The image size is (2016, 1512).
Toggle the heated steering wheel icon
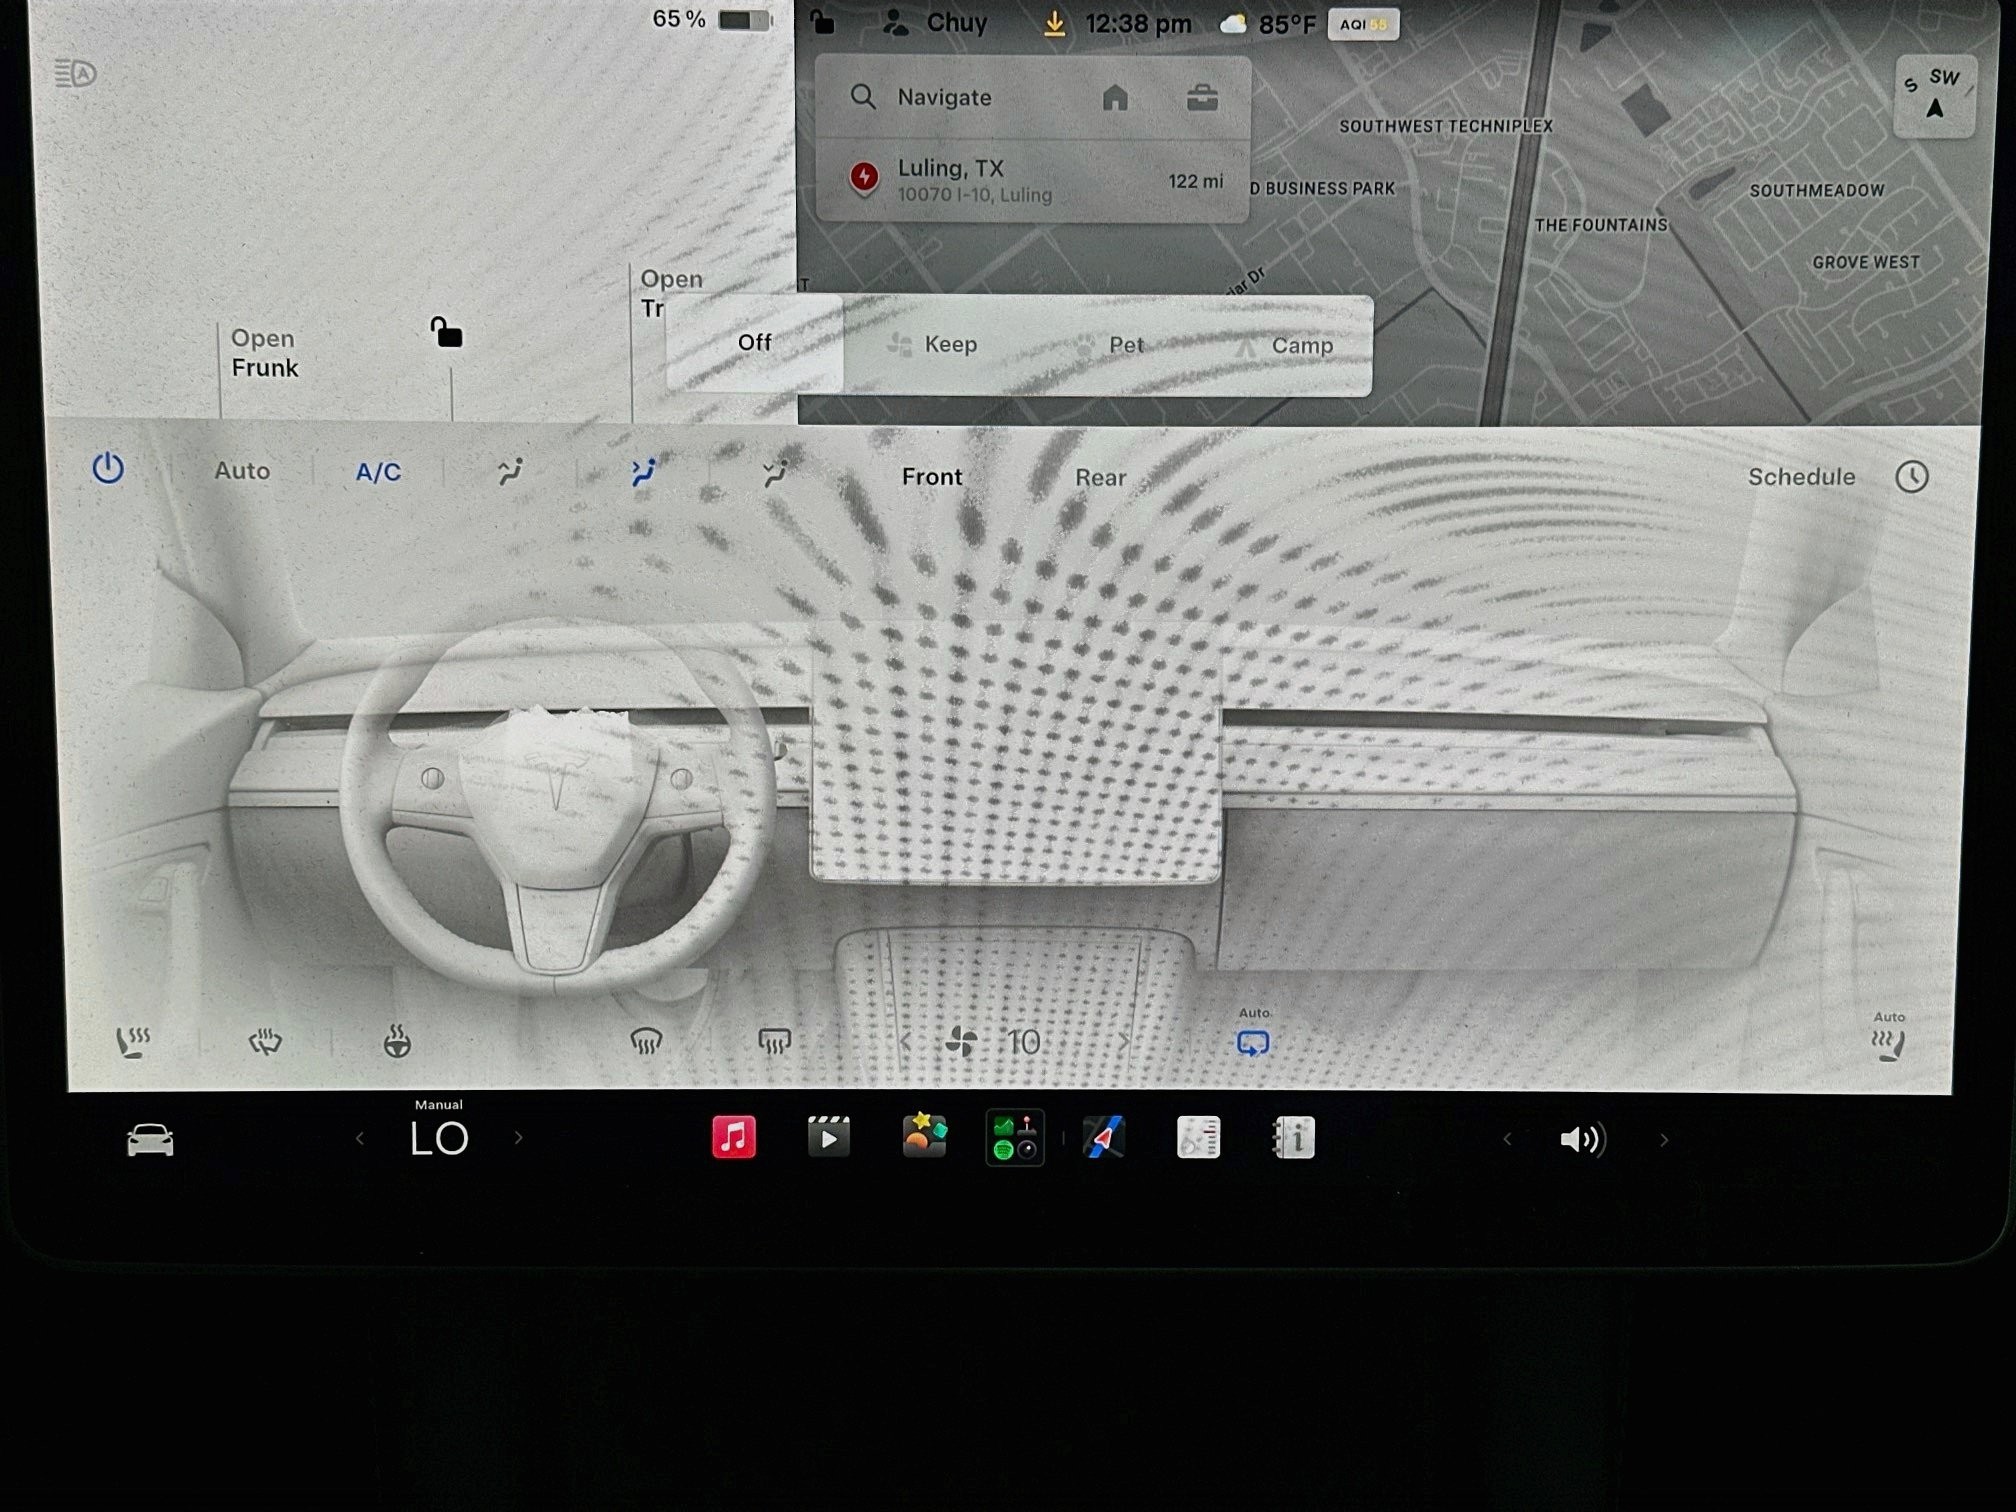[397, 1042]
